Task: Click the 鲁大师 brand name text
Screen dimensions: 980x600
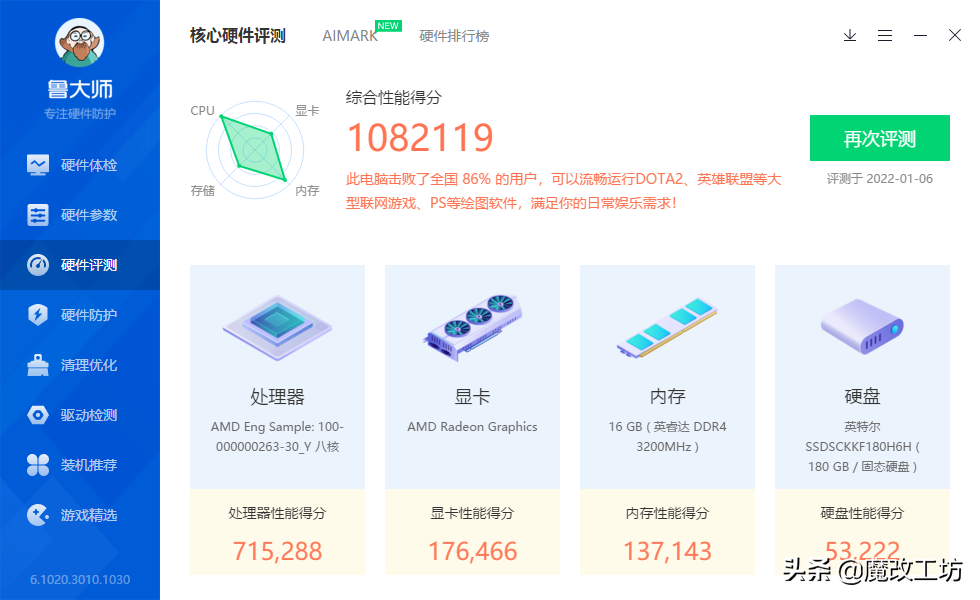Action: pyautogui.click(x=80, y=89)
